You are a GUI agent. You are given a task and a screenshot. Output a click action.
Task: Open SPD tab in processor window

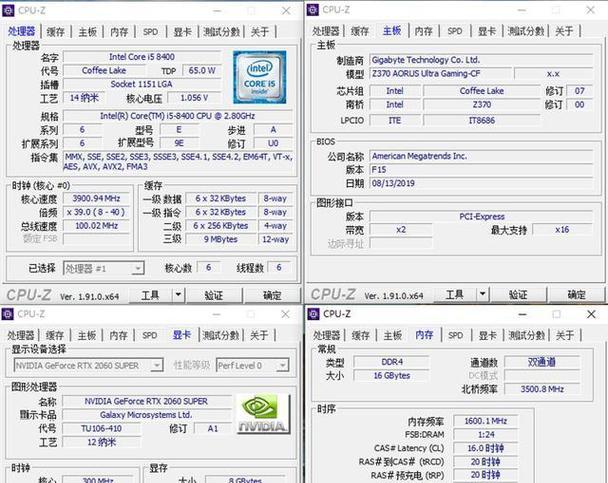click(x=150, y=32)
